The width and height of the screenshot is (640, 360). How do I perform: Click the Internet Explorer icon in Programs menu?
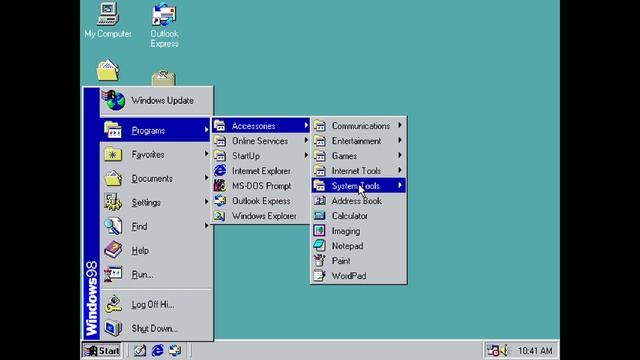220,171
